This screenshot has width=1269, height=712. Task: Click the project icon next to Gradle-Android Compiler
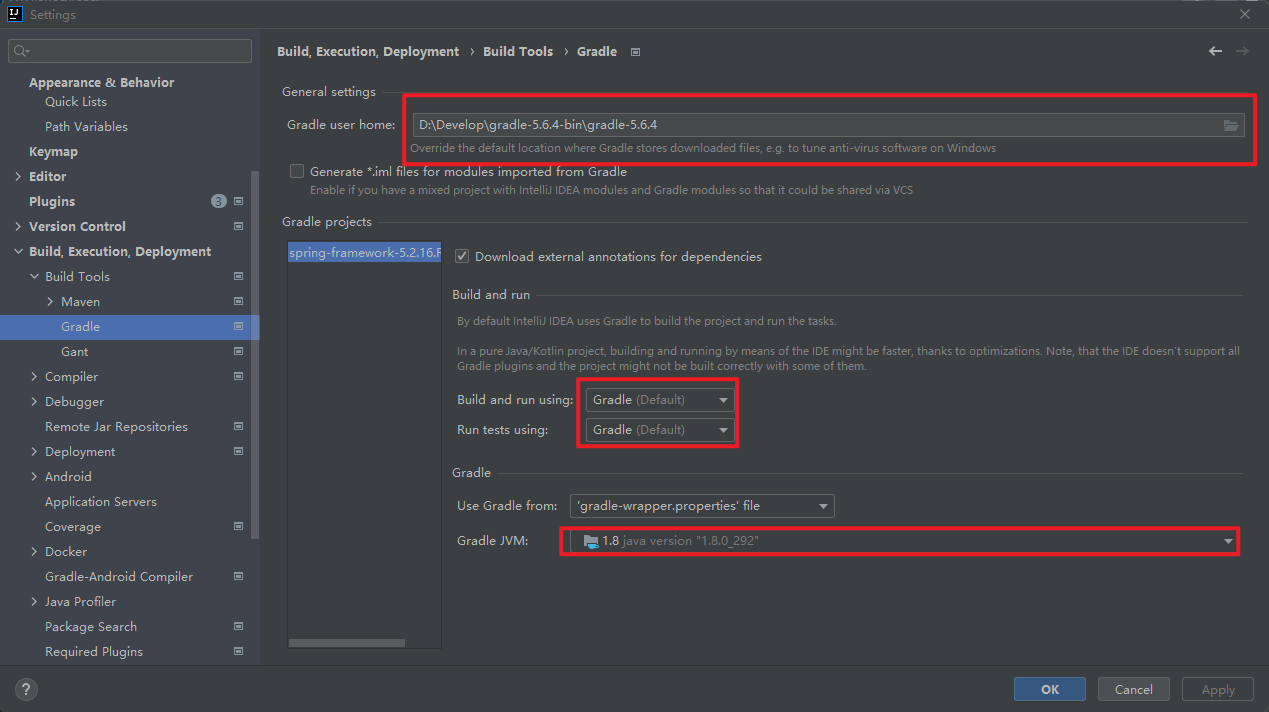pos(238,576)
